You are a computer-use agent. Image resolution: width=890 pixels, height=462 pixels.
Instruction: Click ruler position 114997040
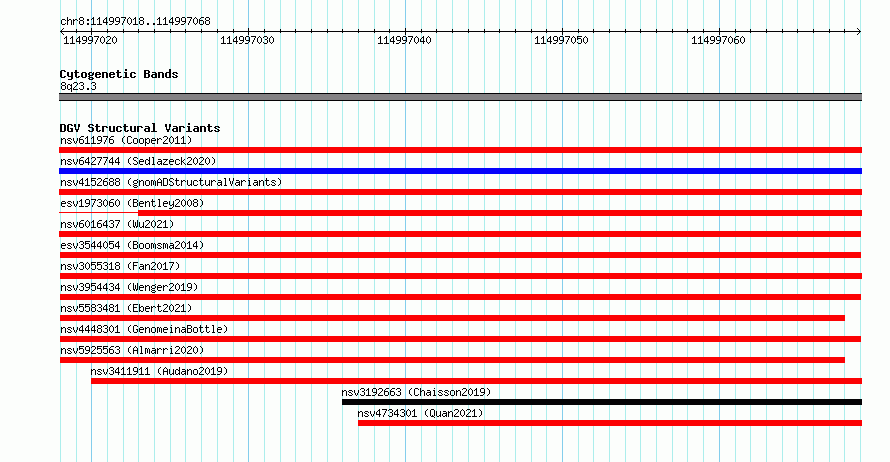click(404, 40)
